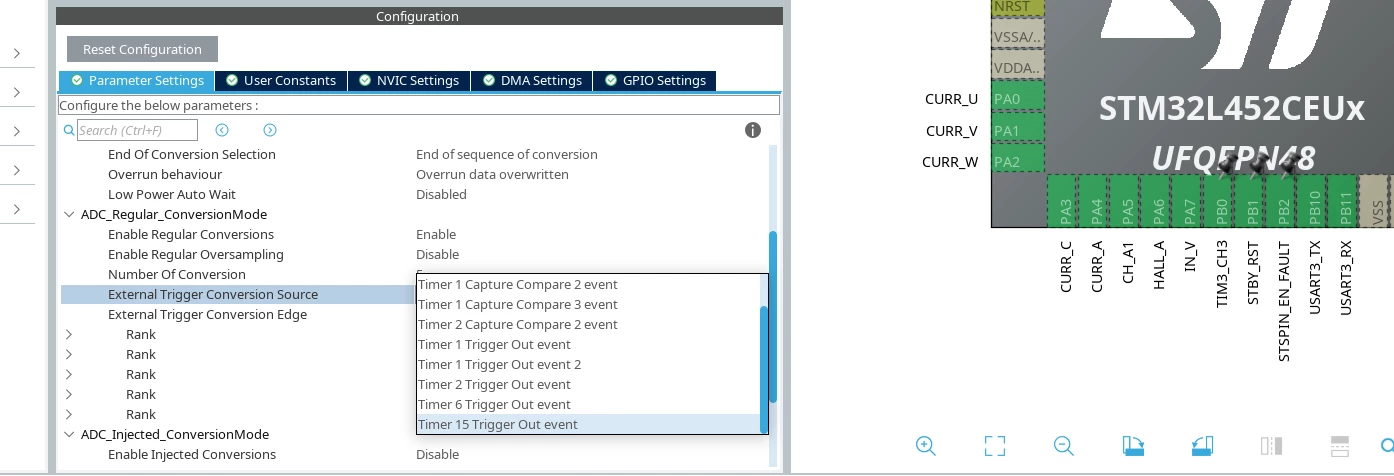Switch to the GPIO Settings tab
The height and width of the screenshot is (476, 1394).
coord(655,81)
